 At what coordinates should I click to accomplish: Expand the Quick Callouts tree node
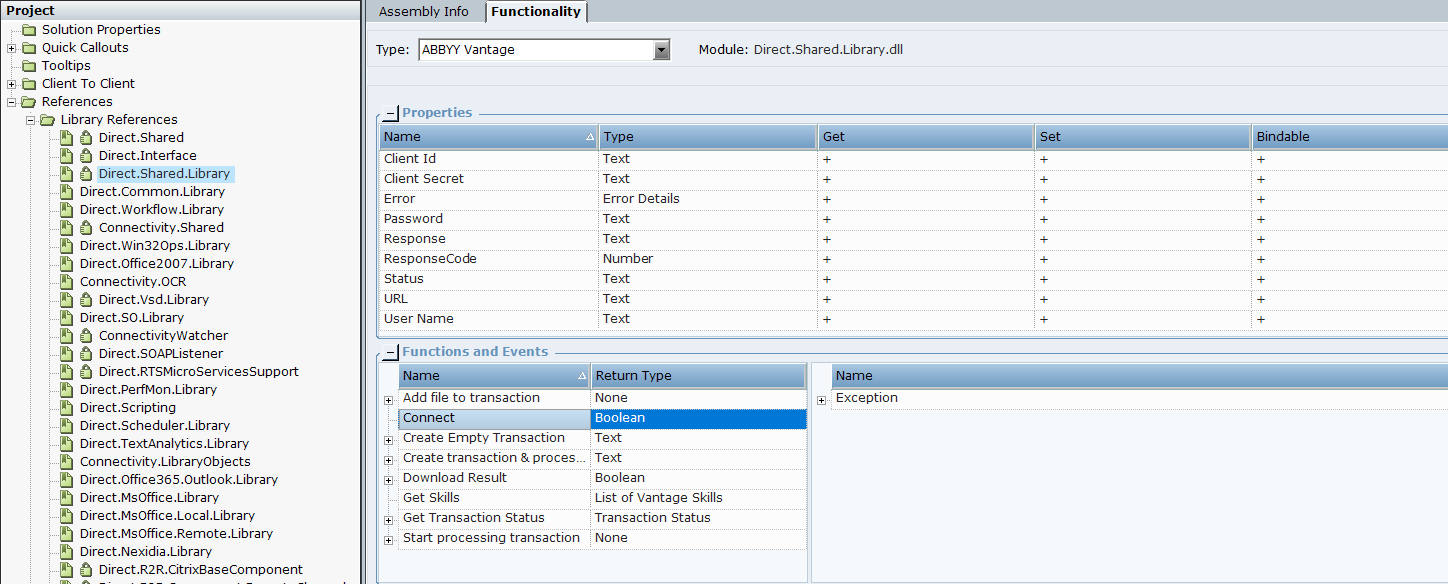(12, 48)
